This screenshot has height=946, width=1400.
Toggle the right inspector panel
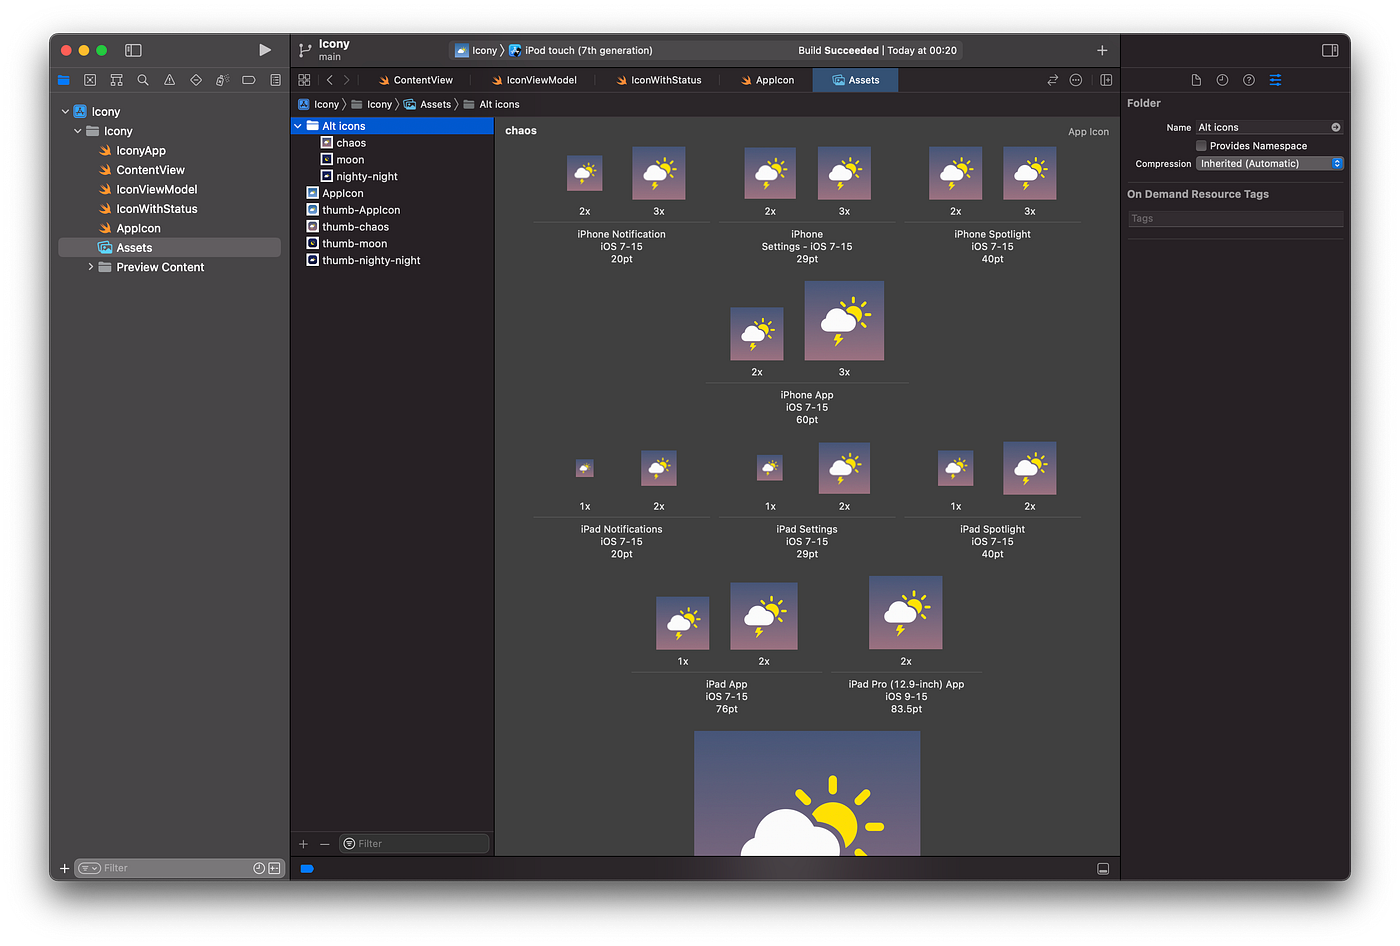click(1330, 50)
